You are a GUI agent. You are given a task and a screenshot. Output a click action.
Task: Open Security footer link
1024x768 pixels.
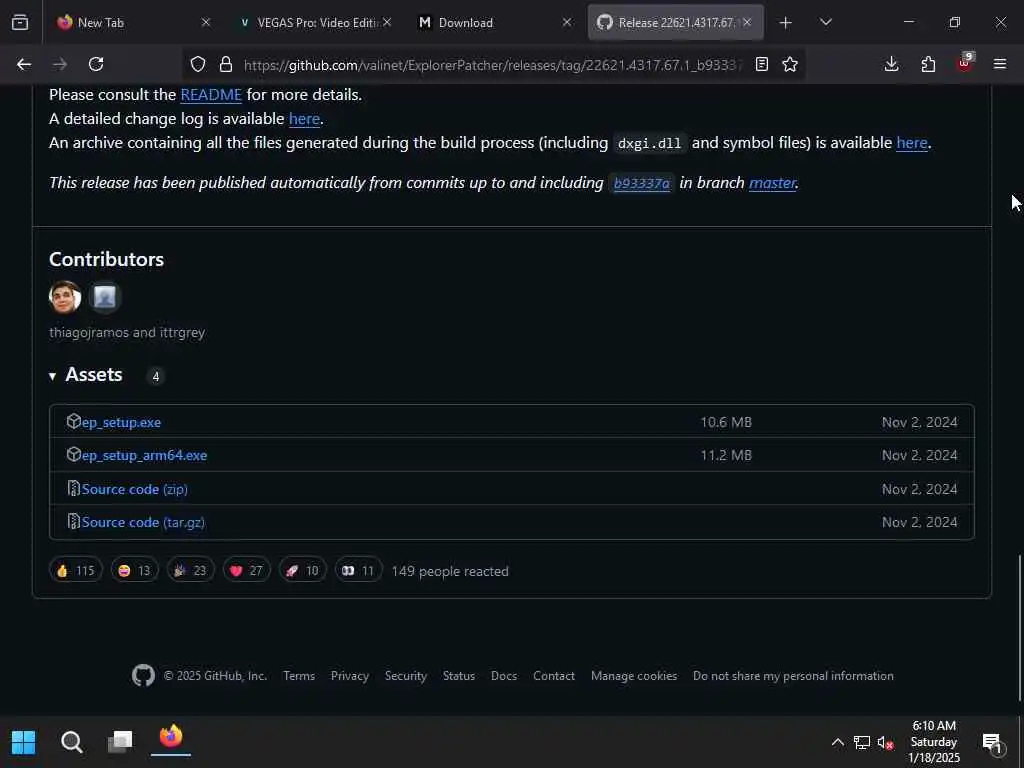coord(406,676)
